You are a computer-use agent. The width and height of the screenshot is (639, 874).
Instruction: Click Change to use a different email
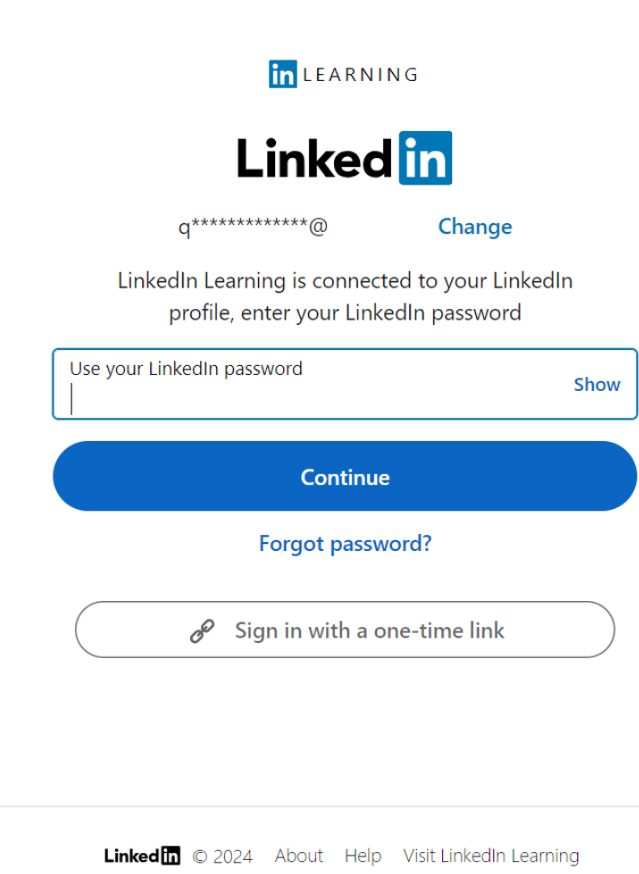(x=475, y=227)
